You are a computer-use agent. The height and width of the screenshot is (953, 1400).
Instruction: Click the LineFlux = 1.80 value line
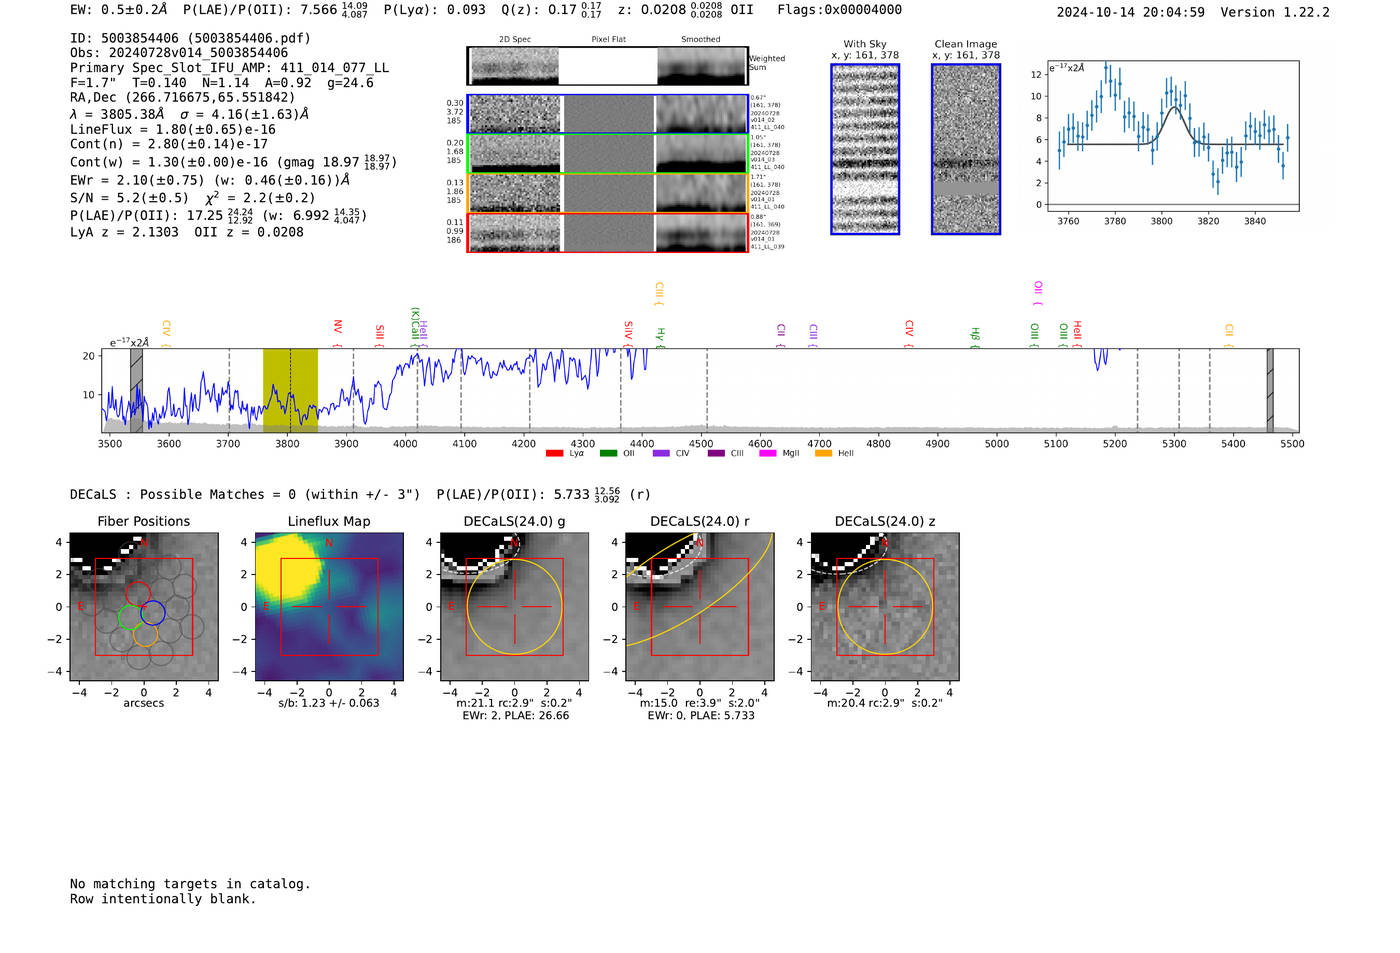click(173, 129)
